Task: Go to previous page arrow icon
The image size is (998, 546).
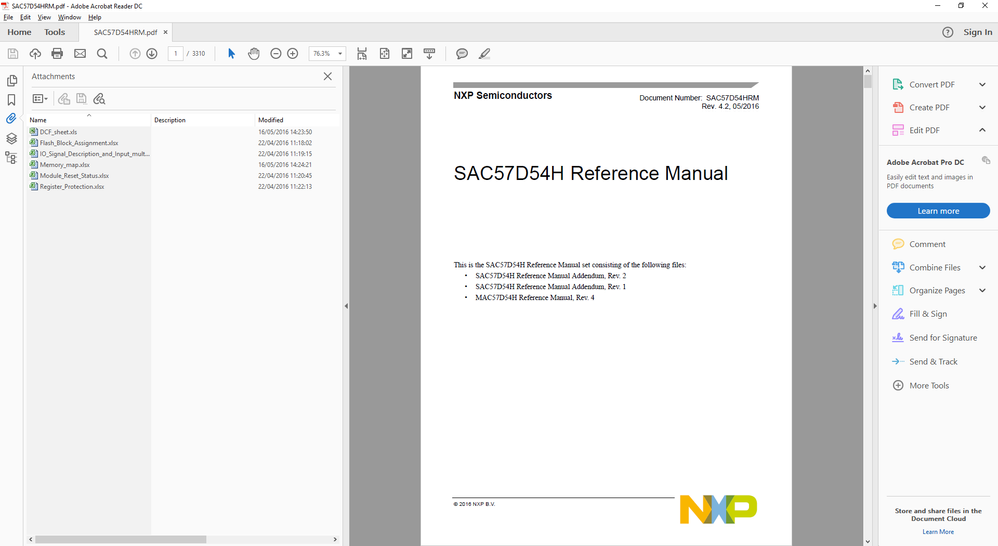Action: tap(135, 54)
